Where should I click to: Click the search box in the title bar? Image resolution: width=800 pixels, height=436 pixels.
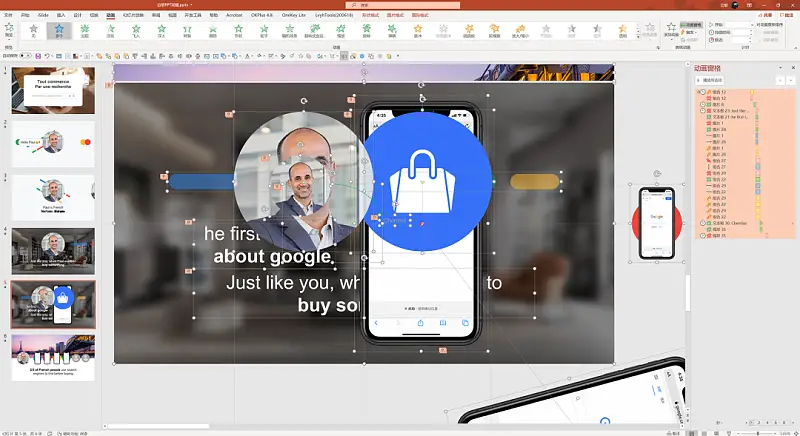click(x=403, y=5)
